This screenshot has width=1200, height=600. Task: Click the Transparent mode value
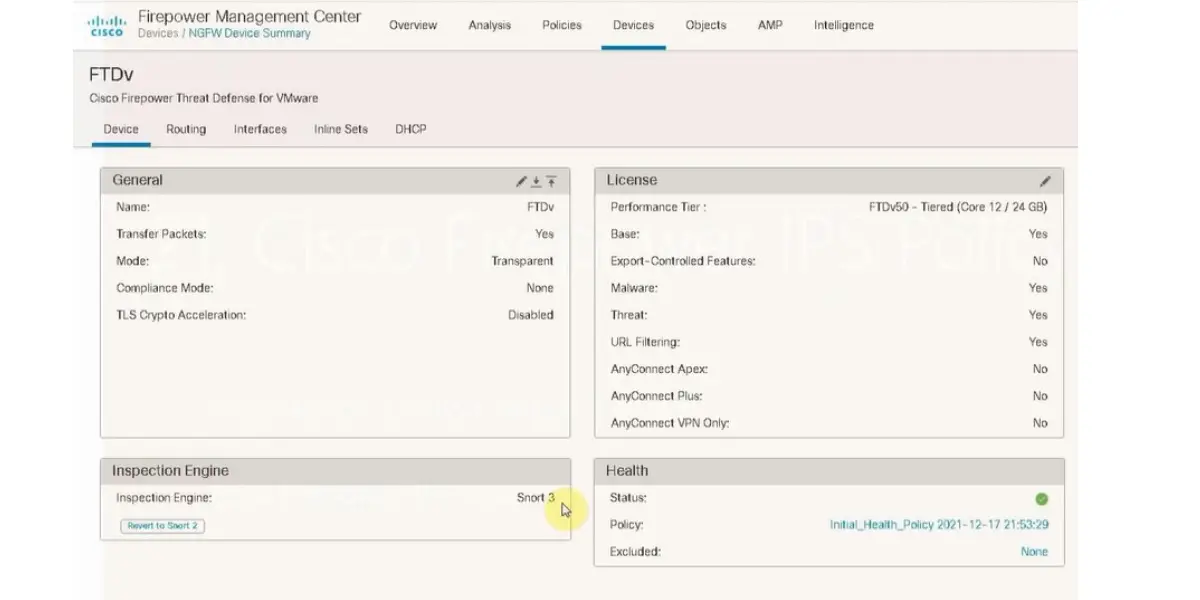pos(522,261)
